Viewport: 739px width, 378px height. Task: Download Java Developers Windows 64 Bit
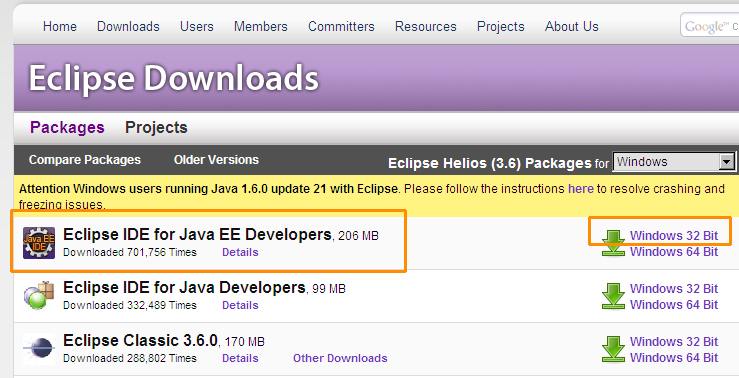pos(674,304)
